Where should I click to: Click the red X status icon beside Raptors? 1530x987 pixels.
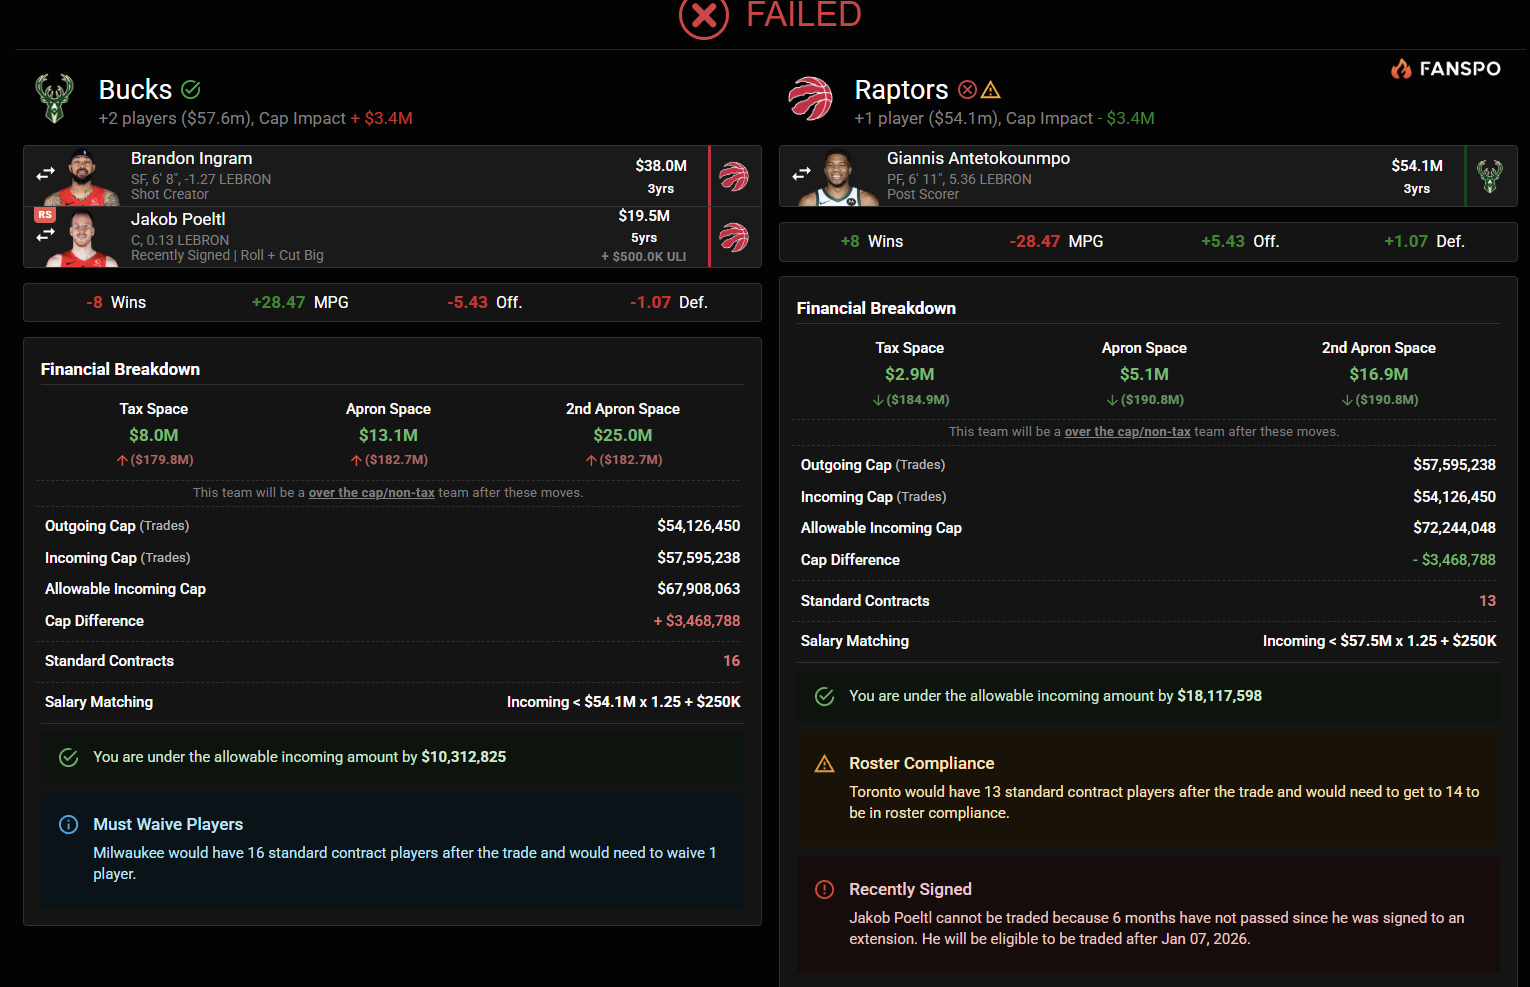point(967,90)
